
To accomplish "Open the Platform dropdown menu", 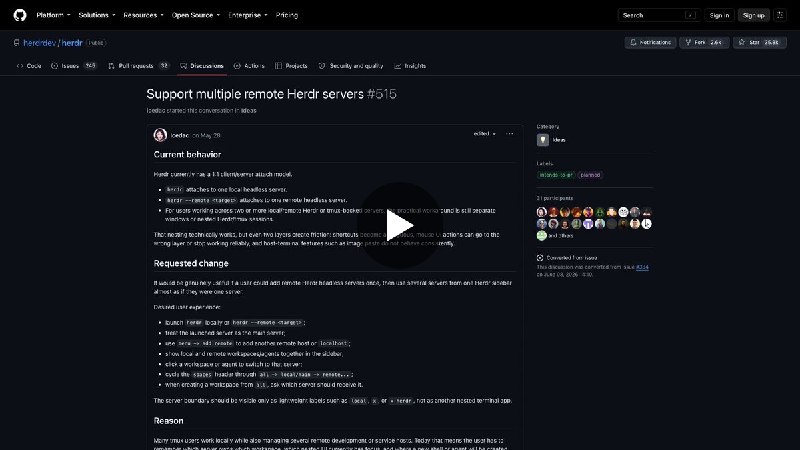I will [53, 15].
